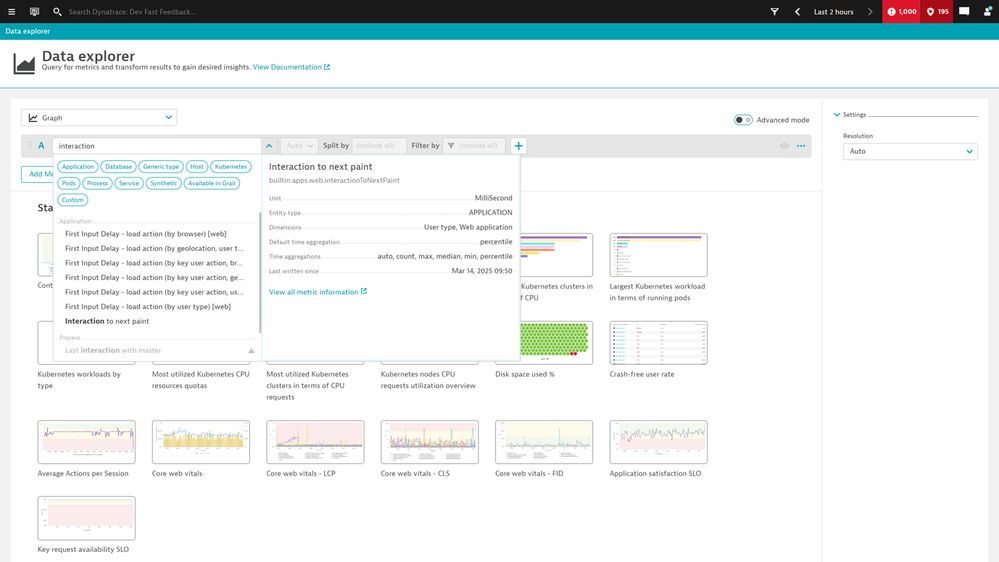Select 'Interaction to next paint' metric
999x562 pixels.
(x=107, y=321)
